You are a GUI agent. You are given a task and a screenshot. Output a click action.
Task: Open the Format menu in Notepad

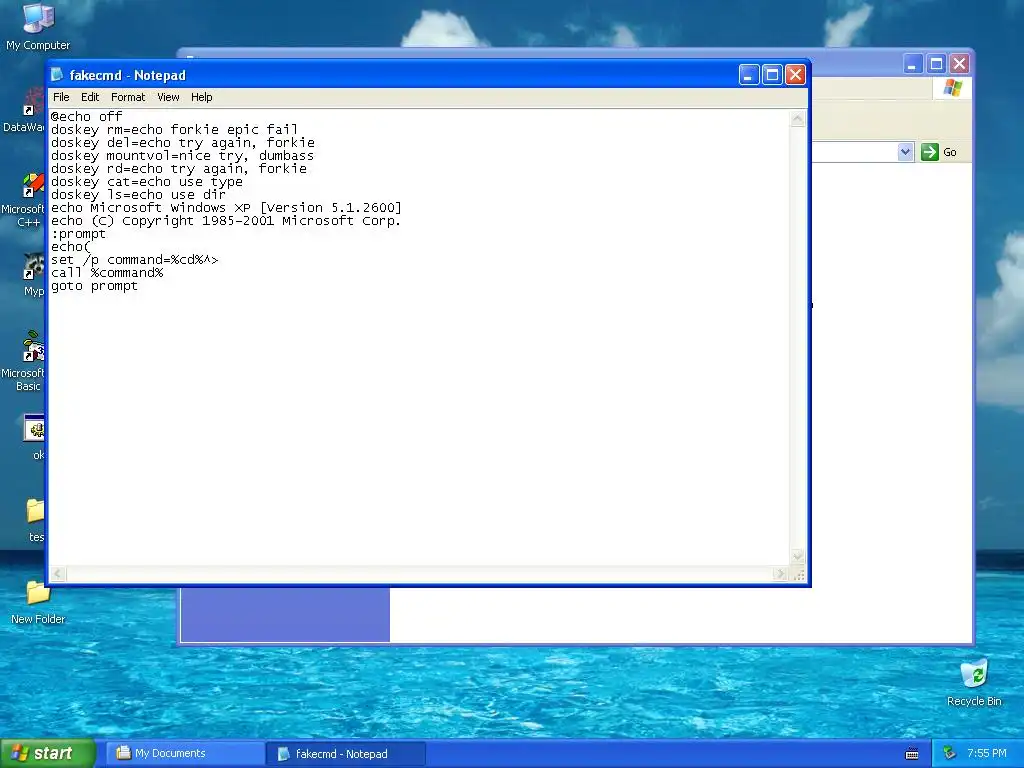pos(127,97)
